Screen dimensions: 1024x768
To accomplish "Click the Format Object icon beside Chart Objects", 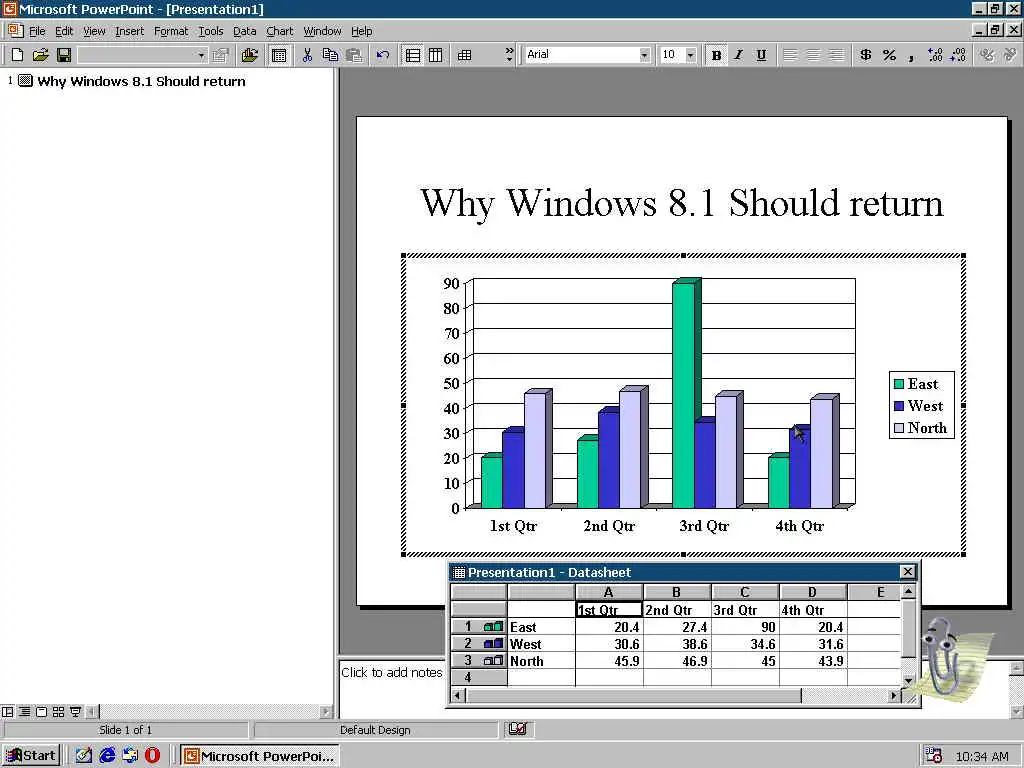I will [221, 55].
